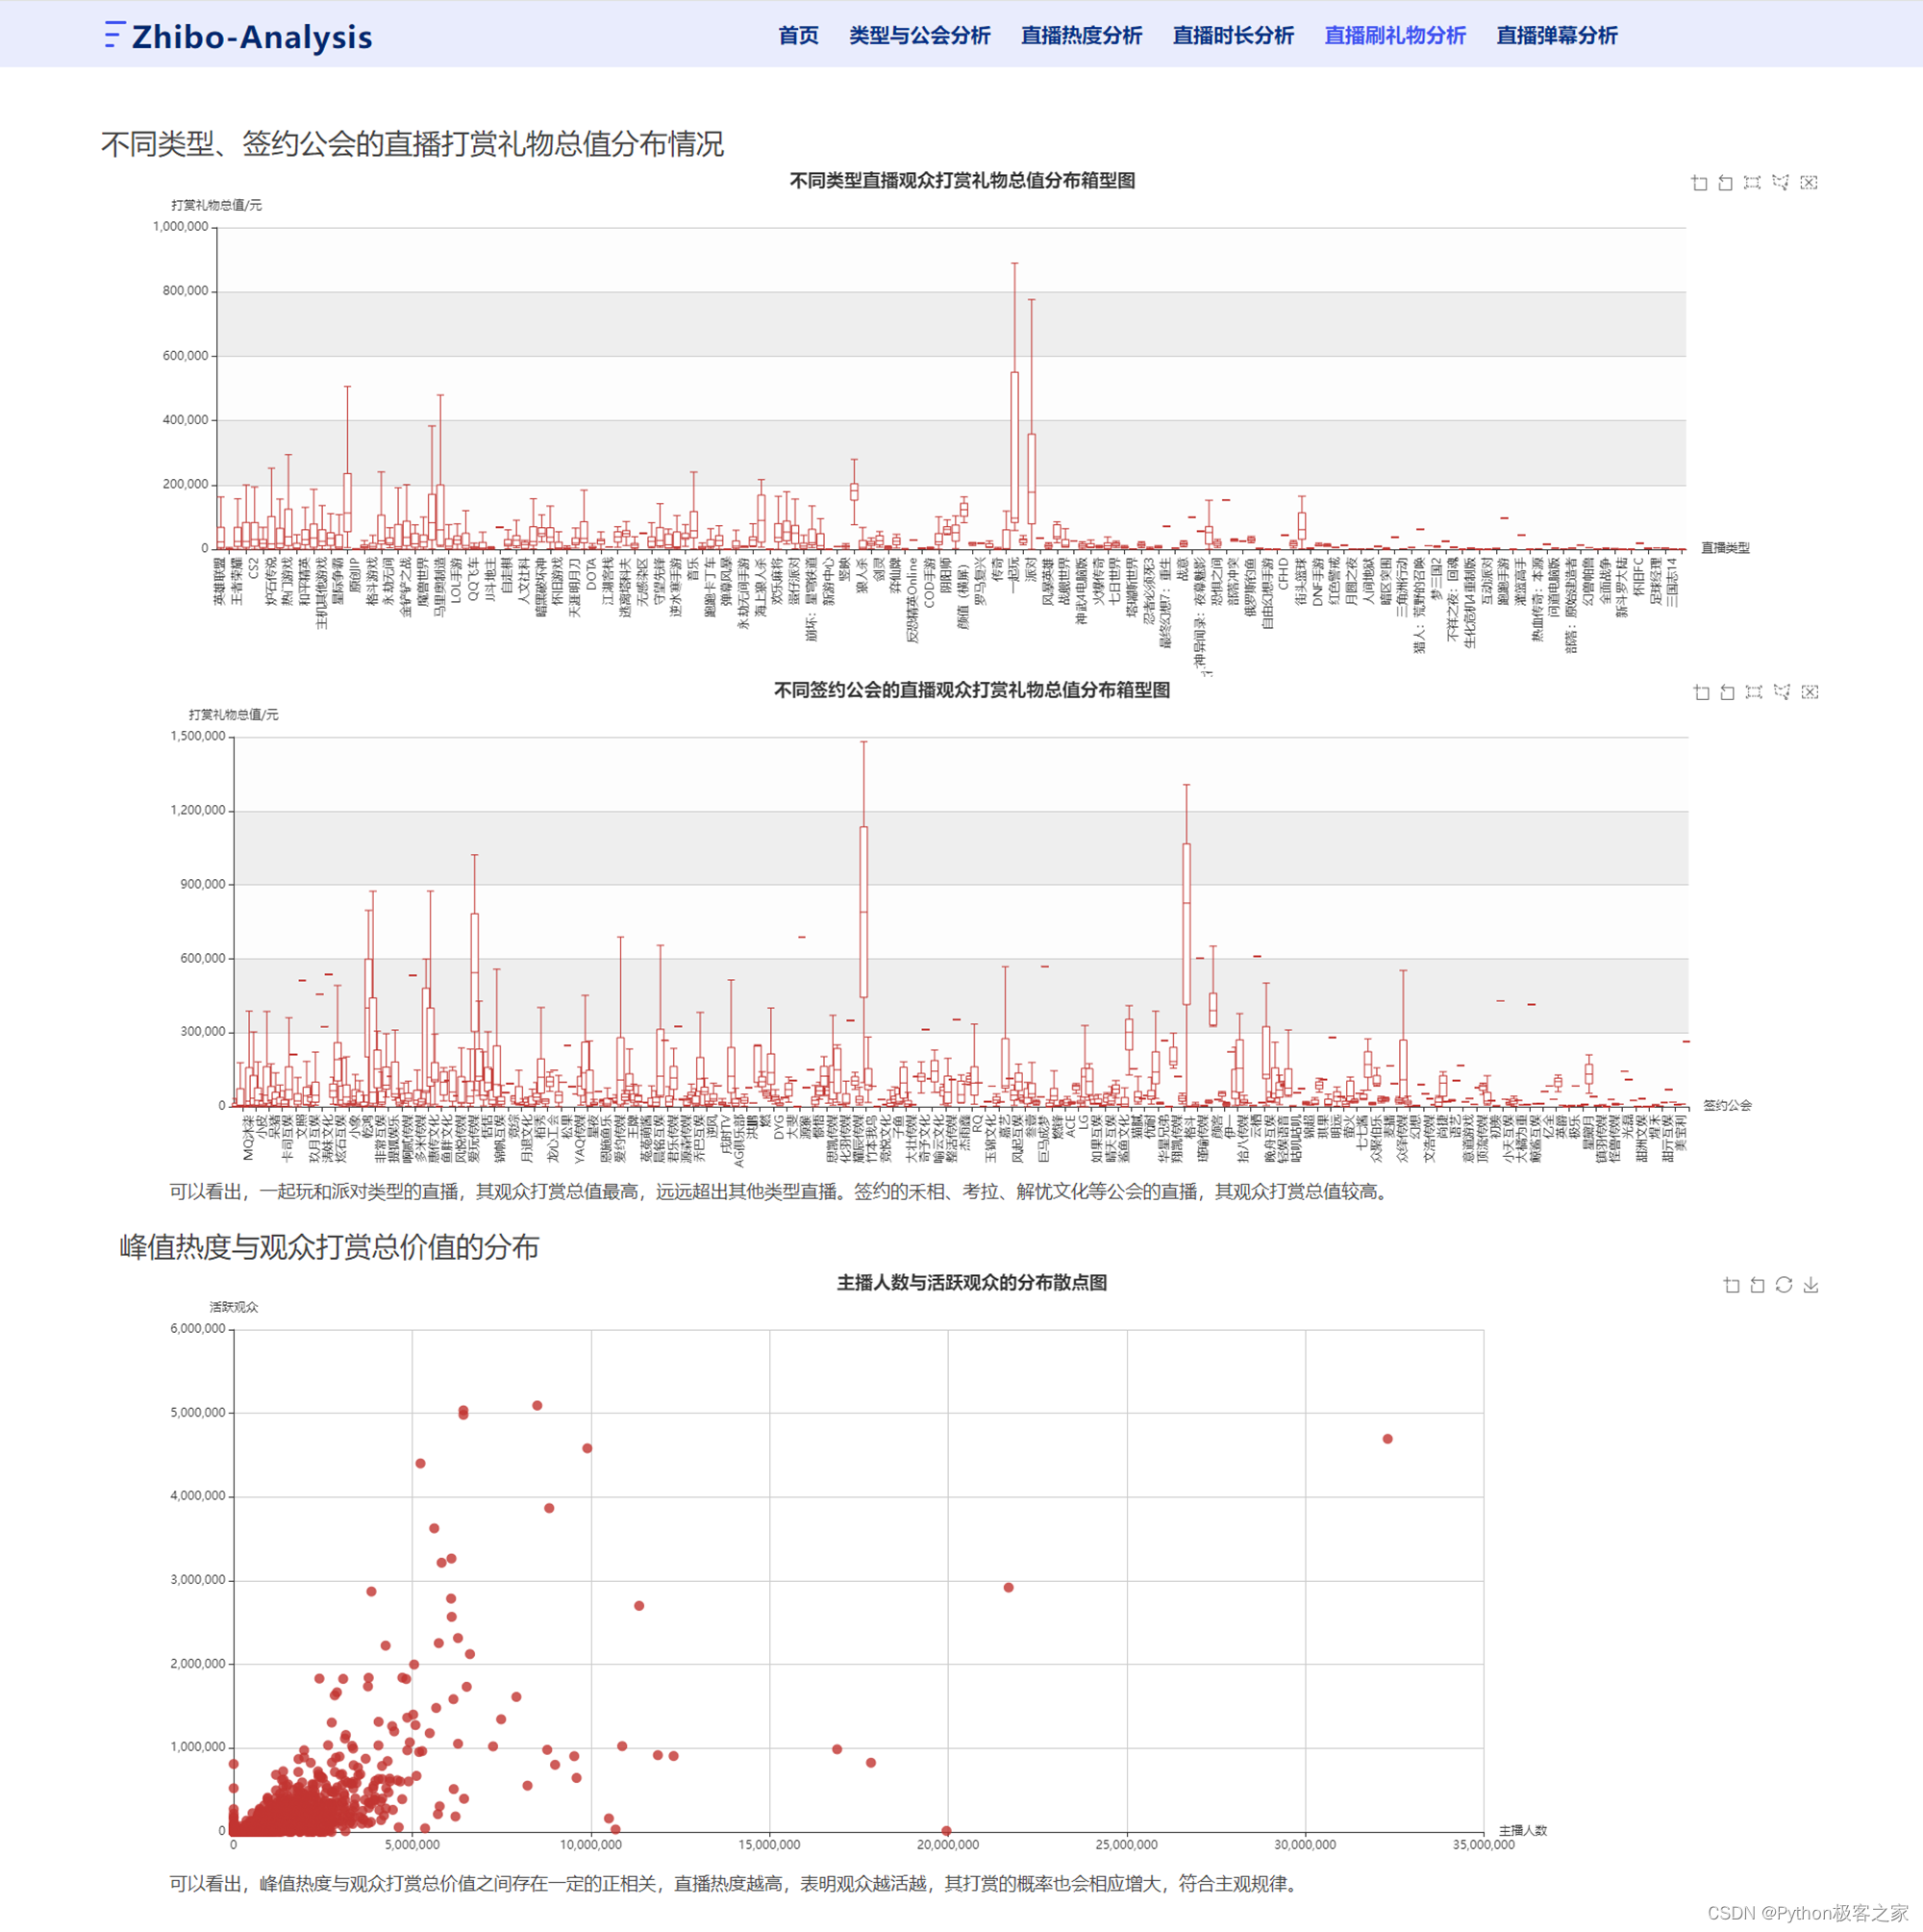
Task: Go to 直播热度分析 page
Action: tap(1081, 36)
